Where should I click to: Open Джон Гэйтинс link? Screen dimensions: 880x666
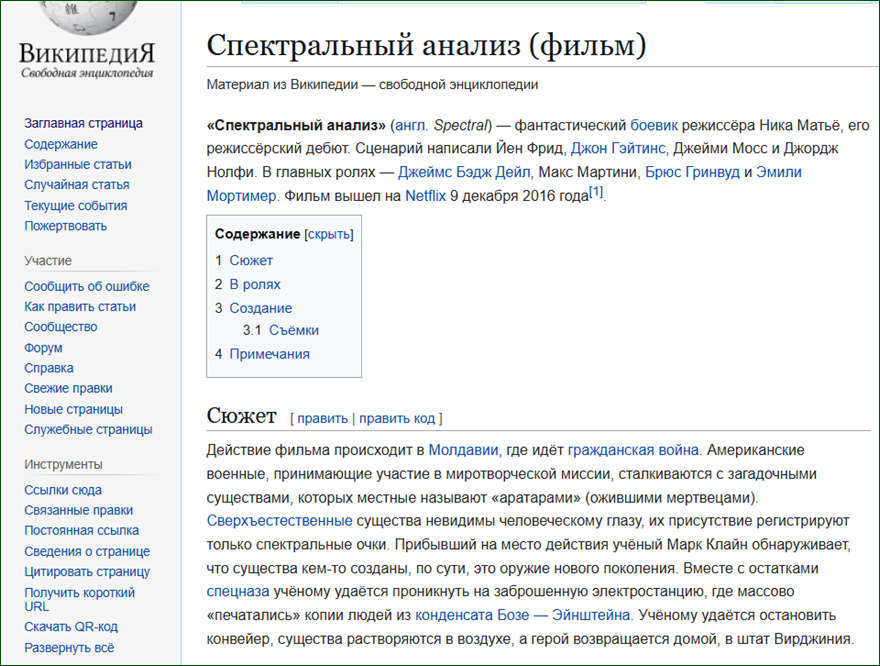click(x=618, y=149)
